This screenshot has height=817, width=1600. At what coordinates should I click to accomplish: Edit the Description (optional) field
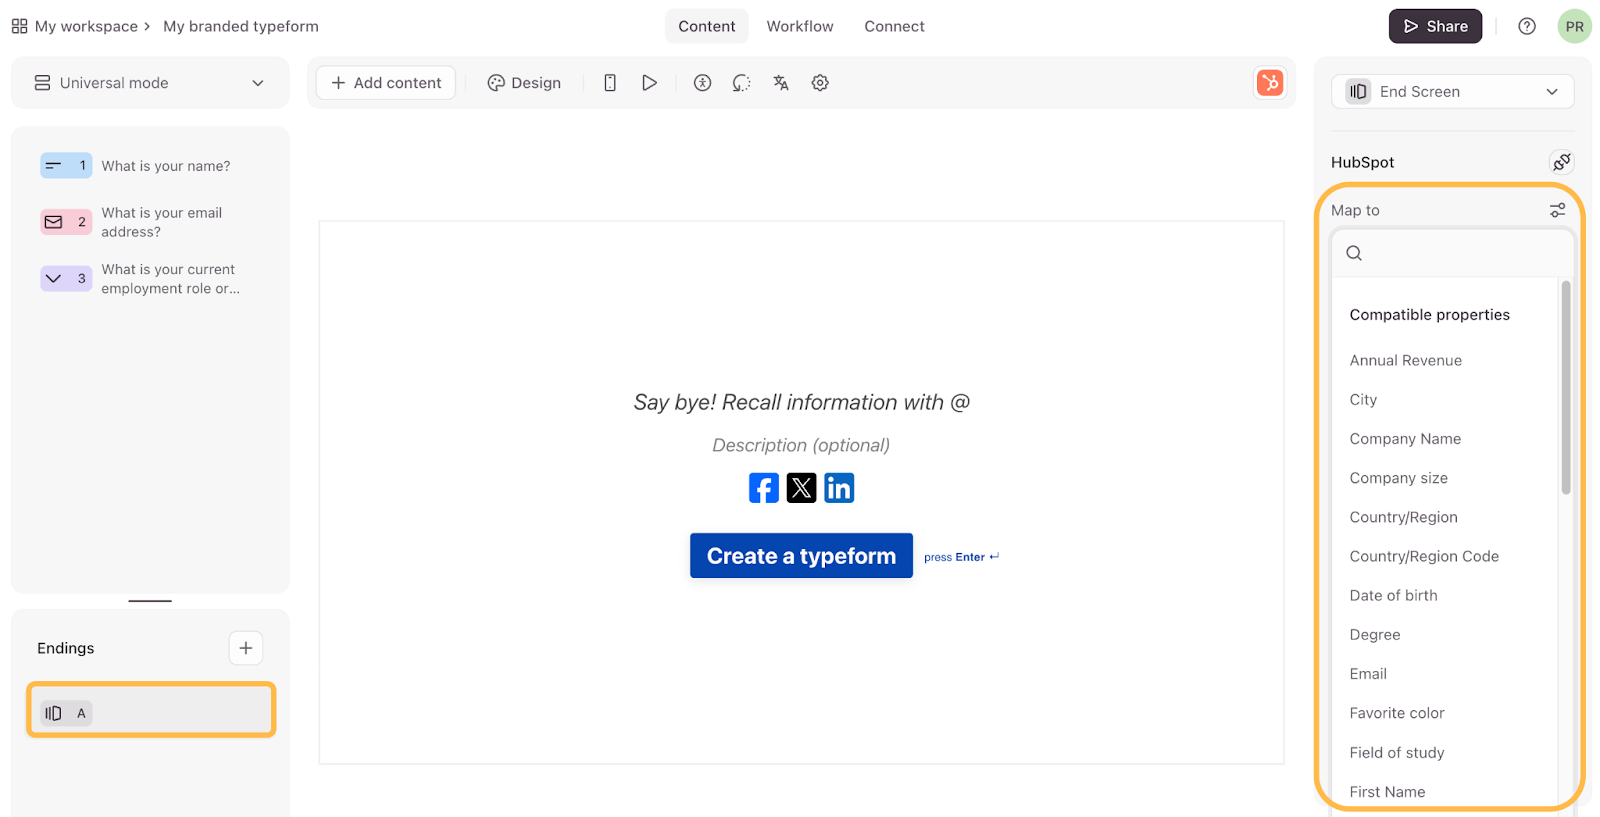click(801, 445)
